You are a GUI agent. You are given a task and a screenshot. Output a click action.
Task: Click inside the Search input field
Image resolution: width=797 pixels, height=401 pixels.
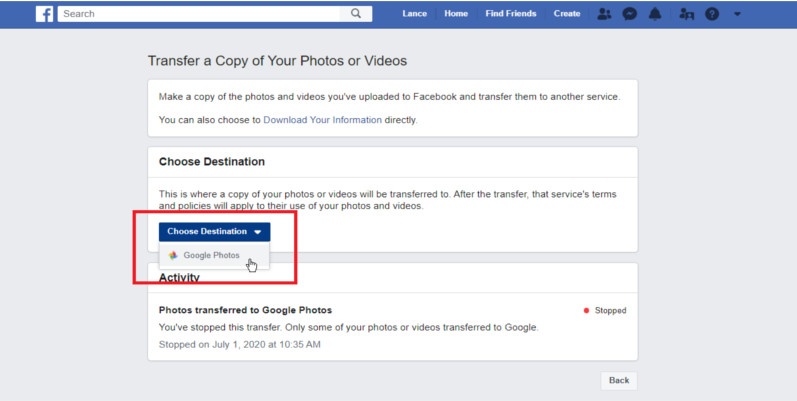pyautogui.click(x=199, y=14)
